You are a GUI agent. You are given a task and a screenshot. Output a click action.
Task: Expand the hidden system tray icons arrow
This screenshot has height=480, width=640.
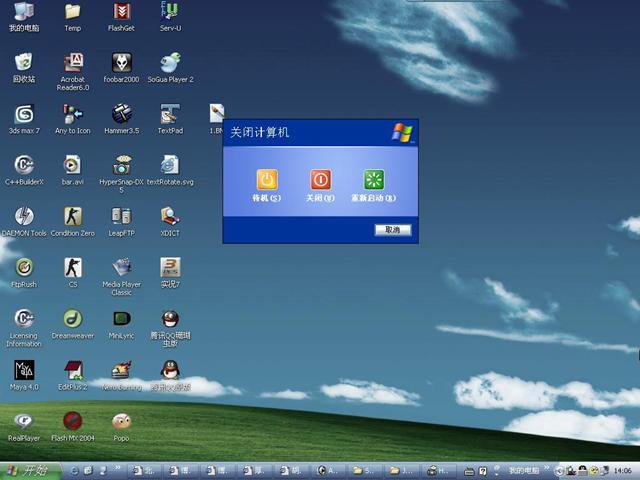coord(560,471)
